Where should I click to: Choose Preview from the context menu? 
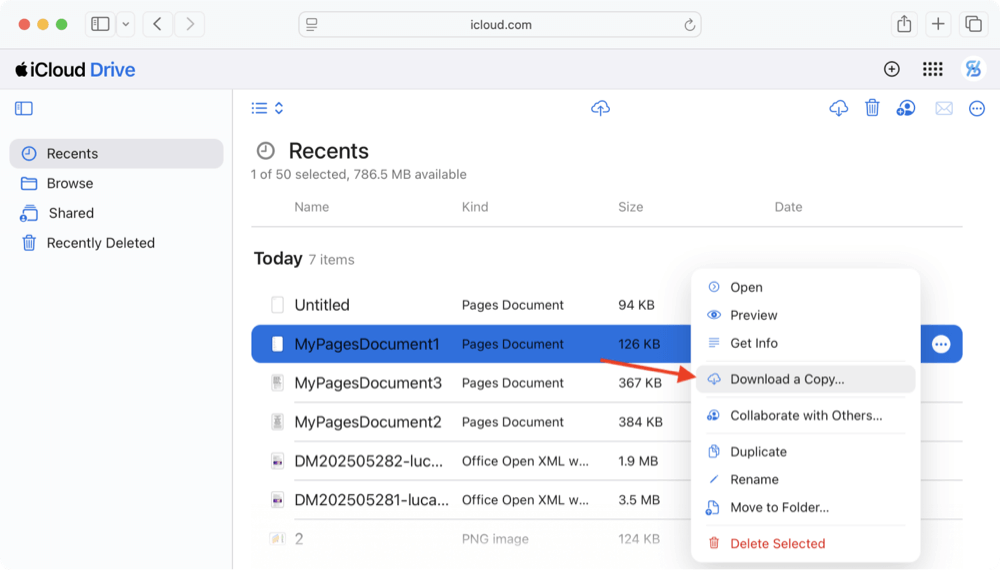pos(805,316)
